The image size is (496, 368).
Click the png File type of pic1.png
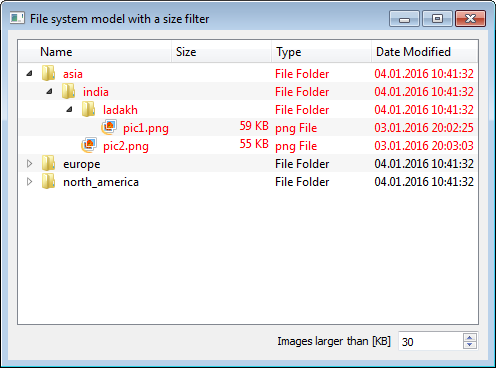pos(296,128)
